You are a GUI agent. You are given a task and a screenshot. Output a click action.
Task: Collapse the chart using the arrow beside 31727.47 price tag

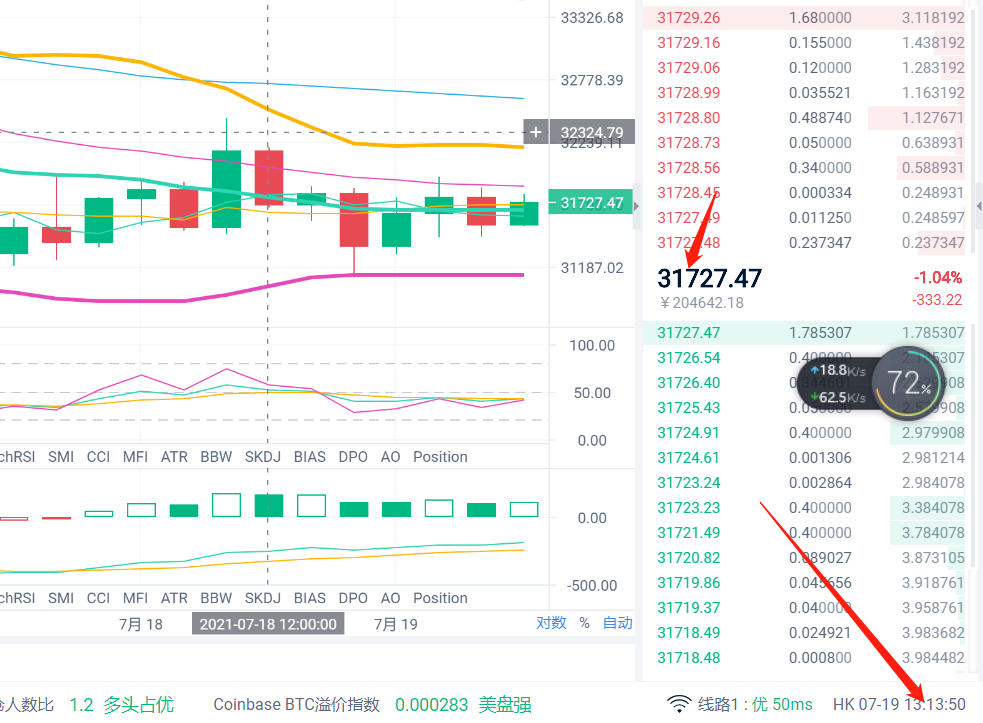pyautogui.click(x=636, y=206)
